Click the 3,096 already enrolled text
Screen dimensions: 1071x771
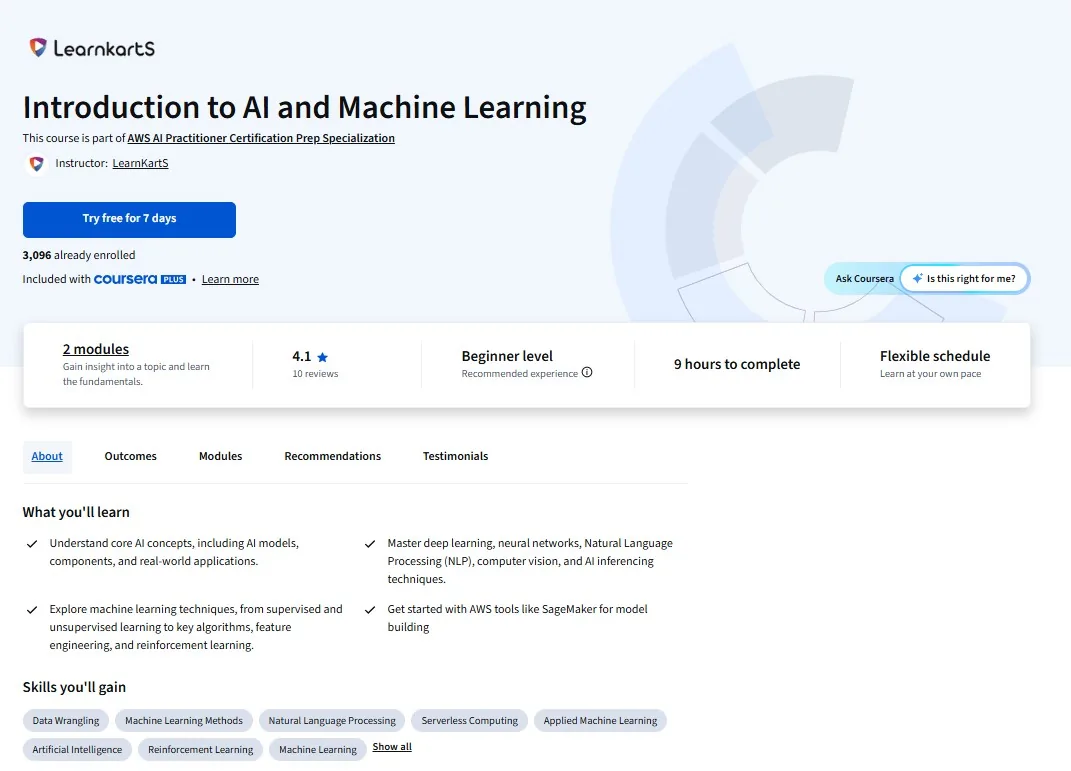pos(79,255)
